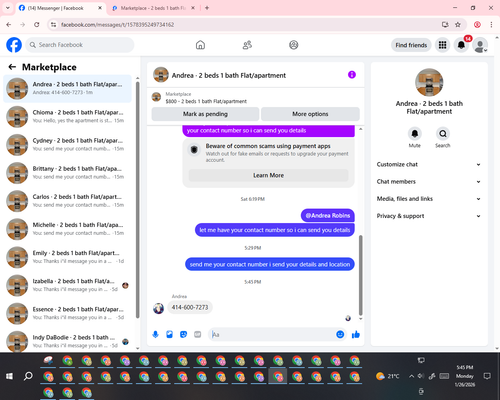Open the Friends icon in top navigation

coord(247,45)
